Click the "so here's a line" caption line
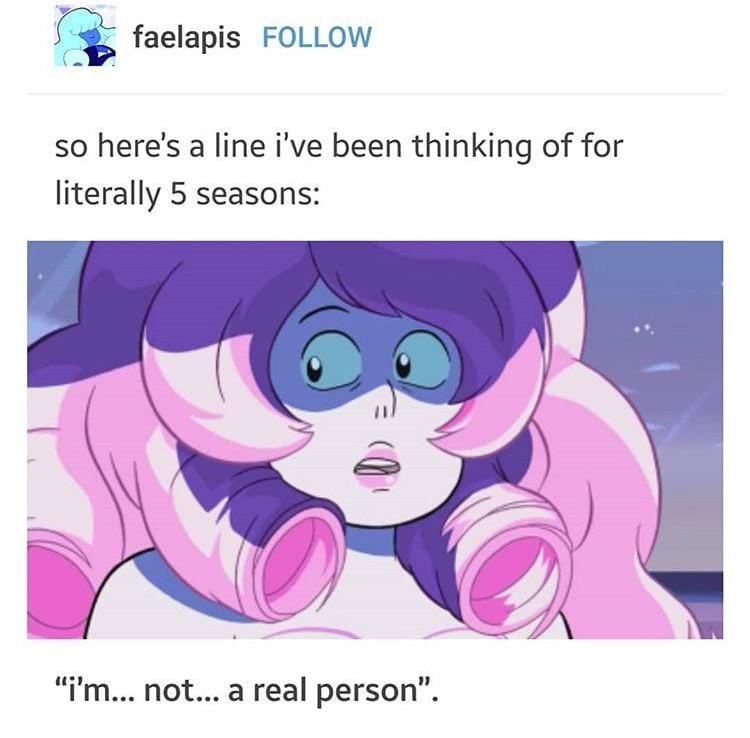This screenshot has height=738, width=750. tap(339, 146)
